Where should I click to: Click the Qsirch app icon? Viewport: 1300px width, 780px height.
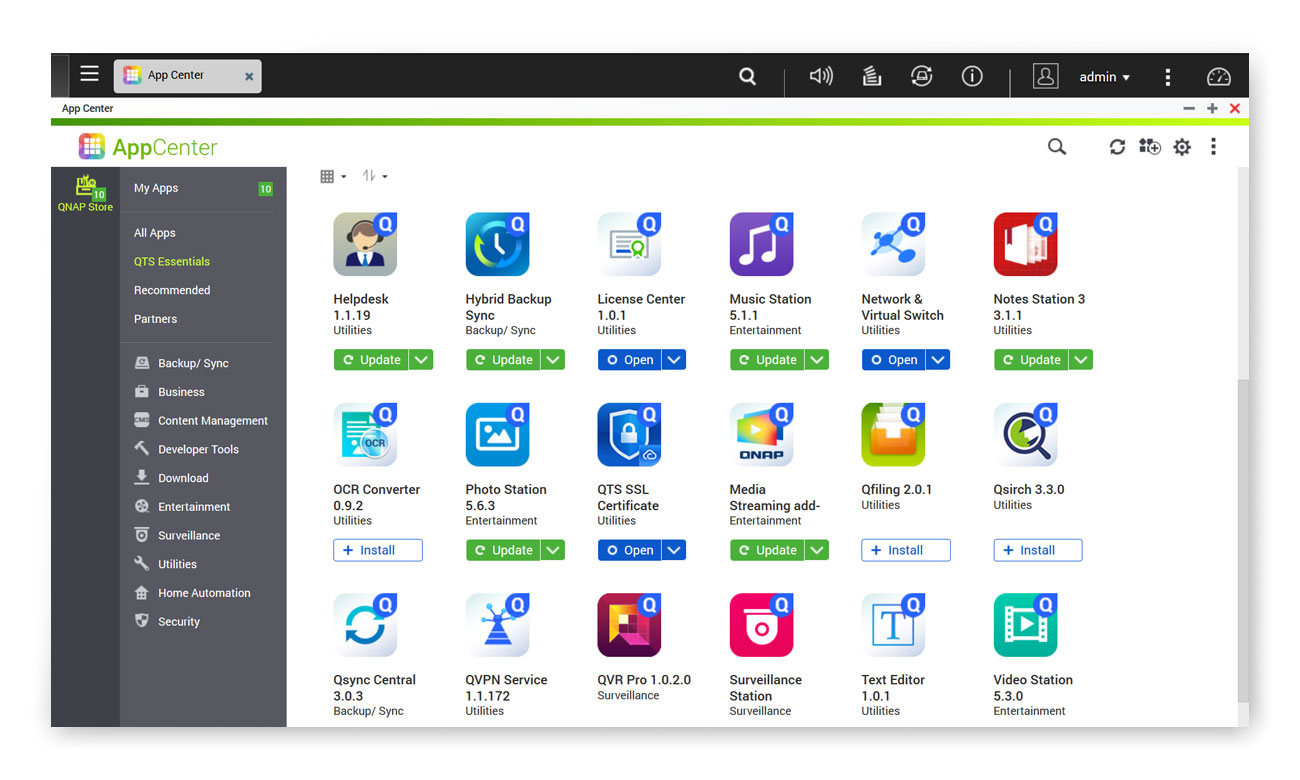[1025, 434]
